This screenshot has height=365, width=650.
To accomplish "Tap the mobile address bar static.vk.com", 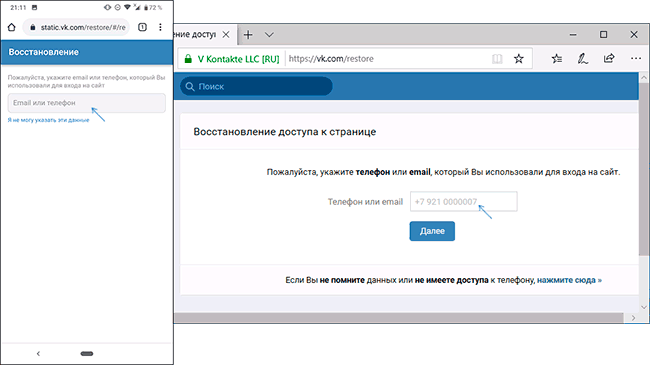I will pos(76,27).
